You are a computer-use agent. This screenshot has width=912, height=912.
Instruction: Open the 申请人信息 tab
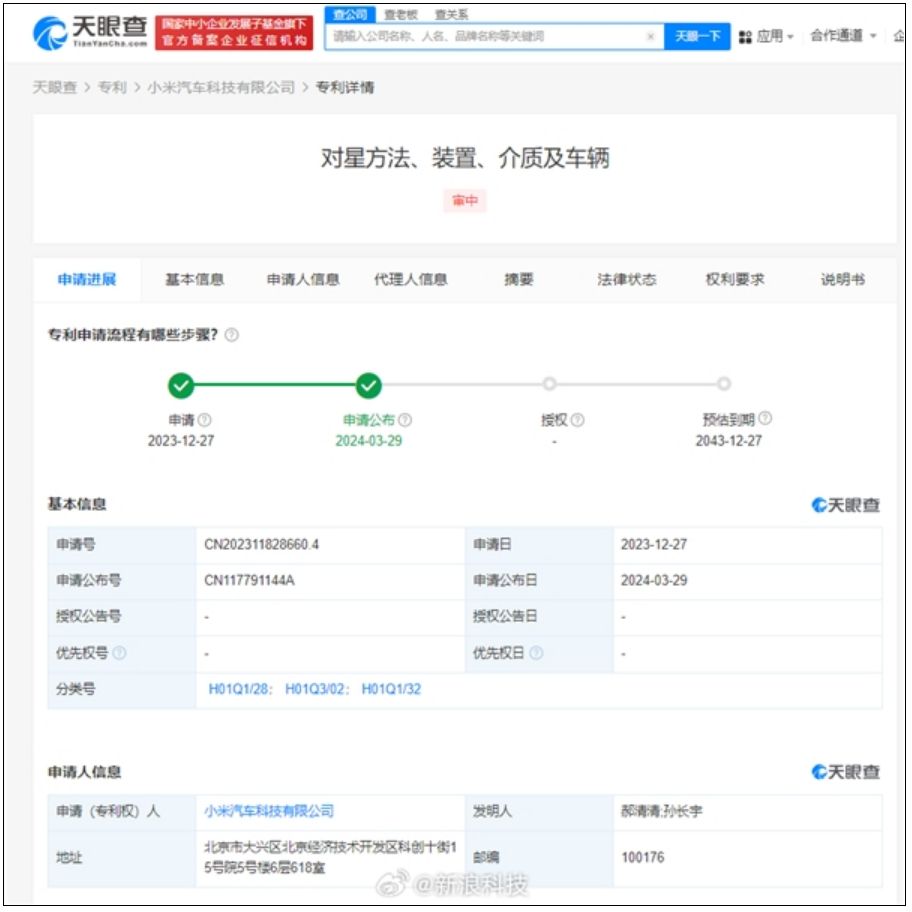(x=302, y=280)
